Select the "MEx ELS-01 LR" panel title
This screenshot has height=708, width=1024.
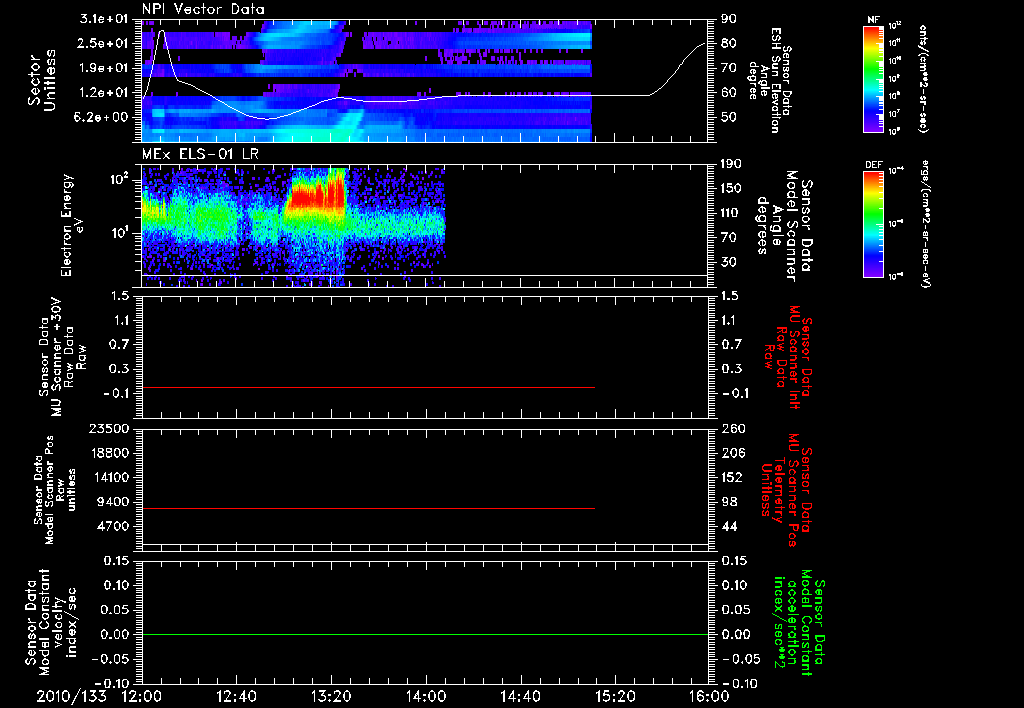(200, 155)
